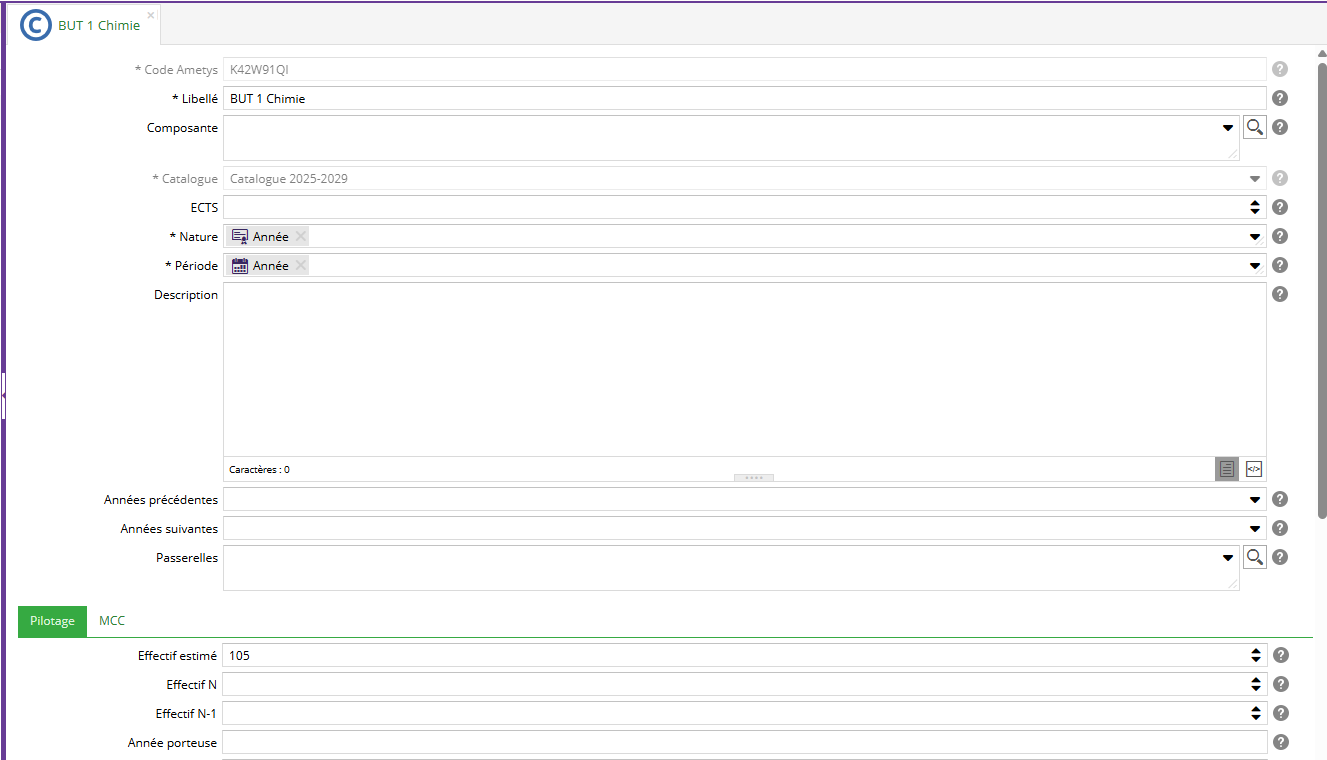The height and width of the screenshot is (760, 1327).
Task: Click the magnifier icon next to Passerelles
Action: pyautogui.click(x=1254, y=557)
